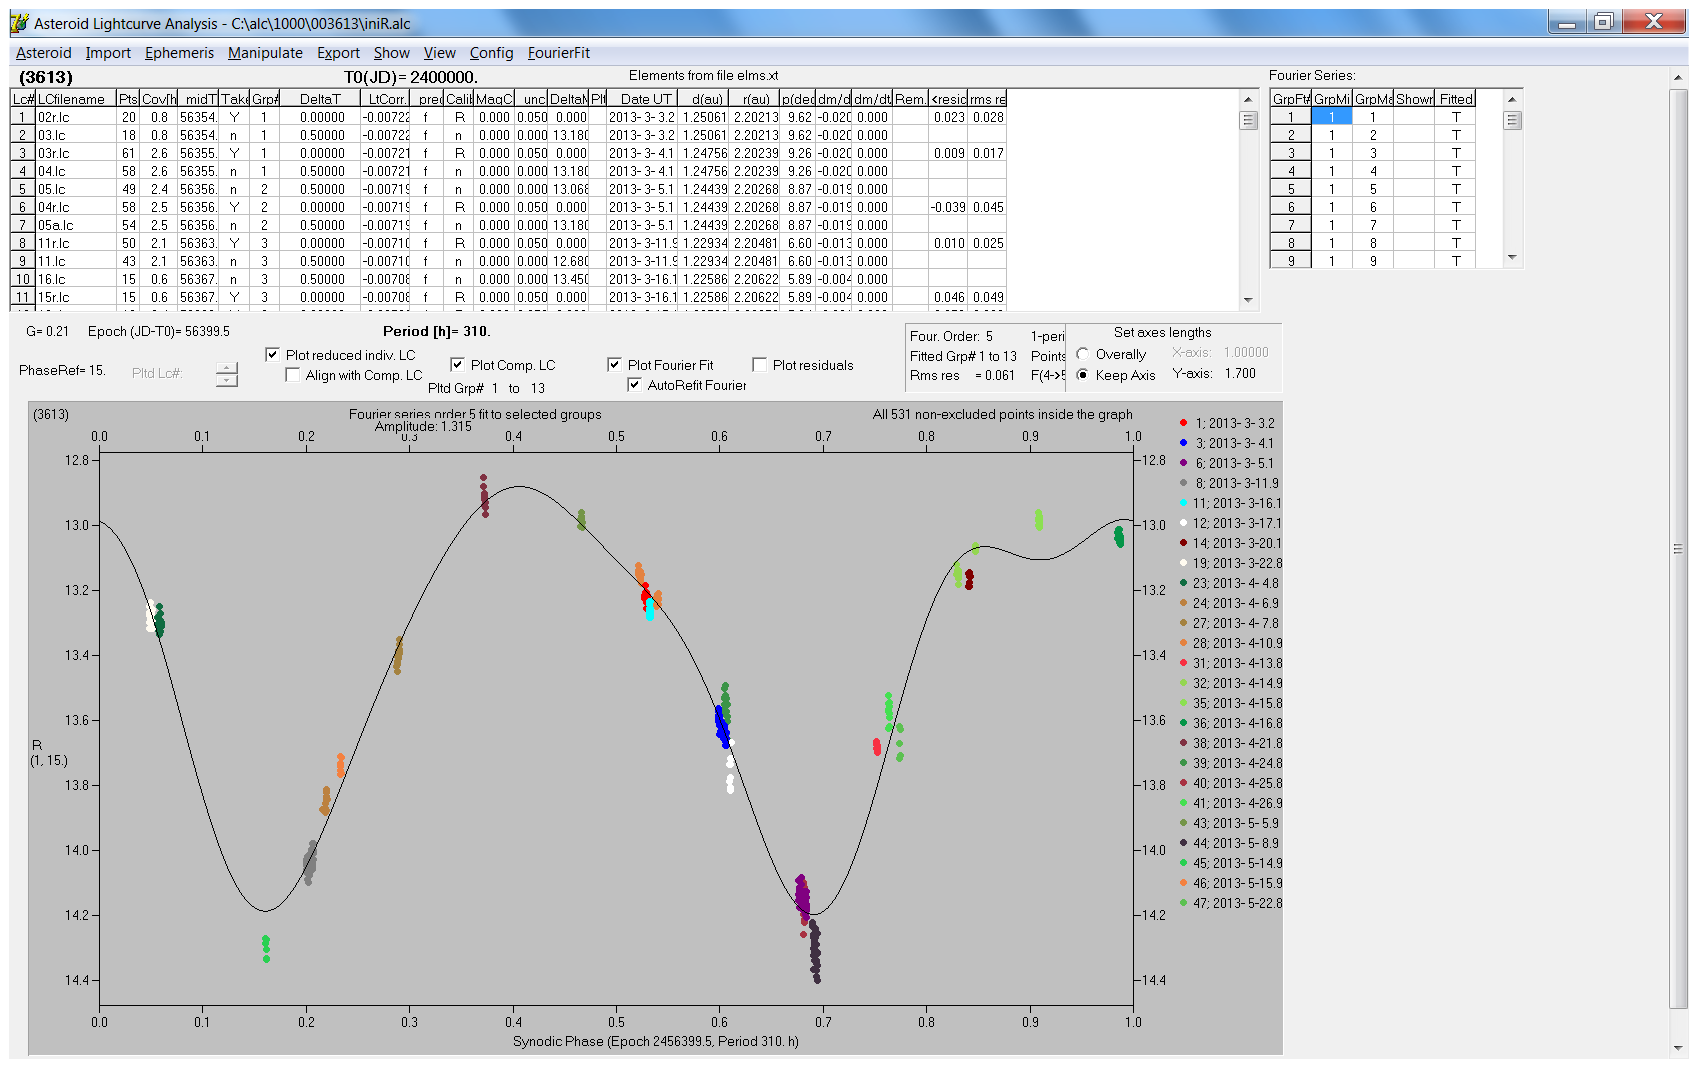Click the Fitted column header in Fourier Series

click(x=1455, y=99)
